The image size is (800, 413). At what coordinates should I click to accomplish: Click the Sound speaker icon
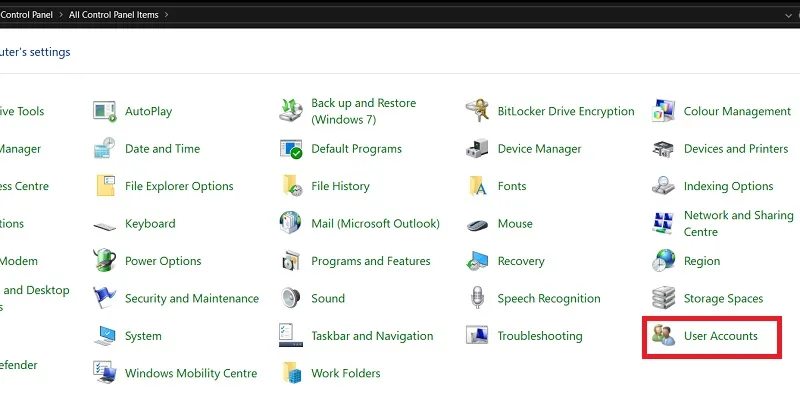(x=291, y=298)
